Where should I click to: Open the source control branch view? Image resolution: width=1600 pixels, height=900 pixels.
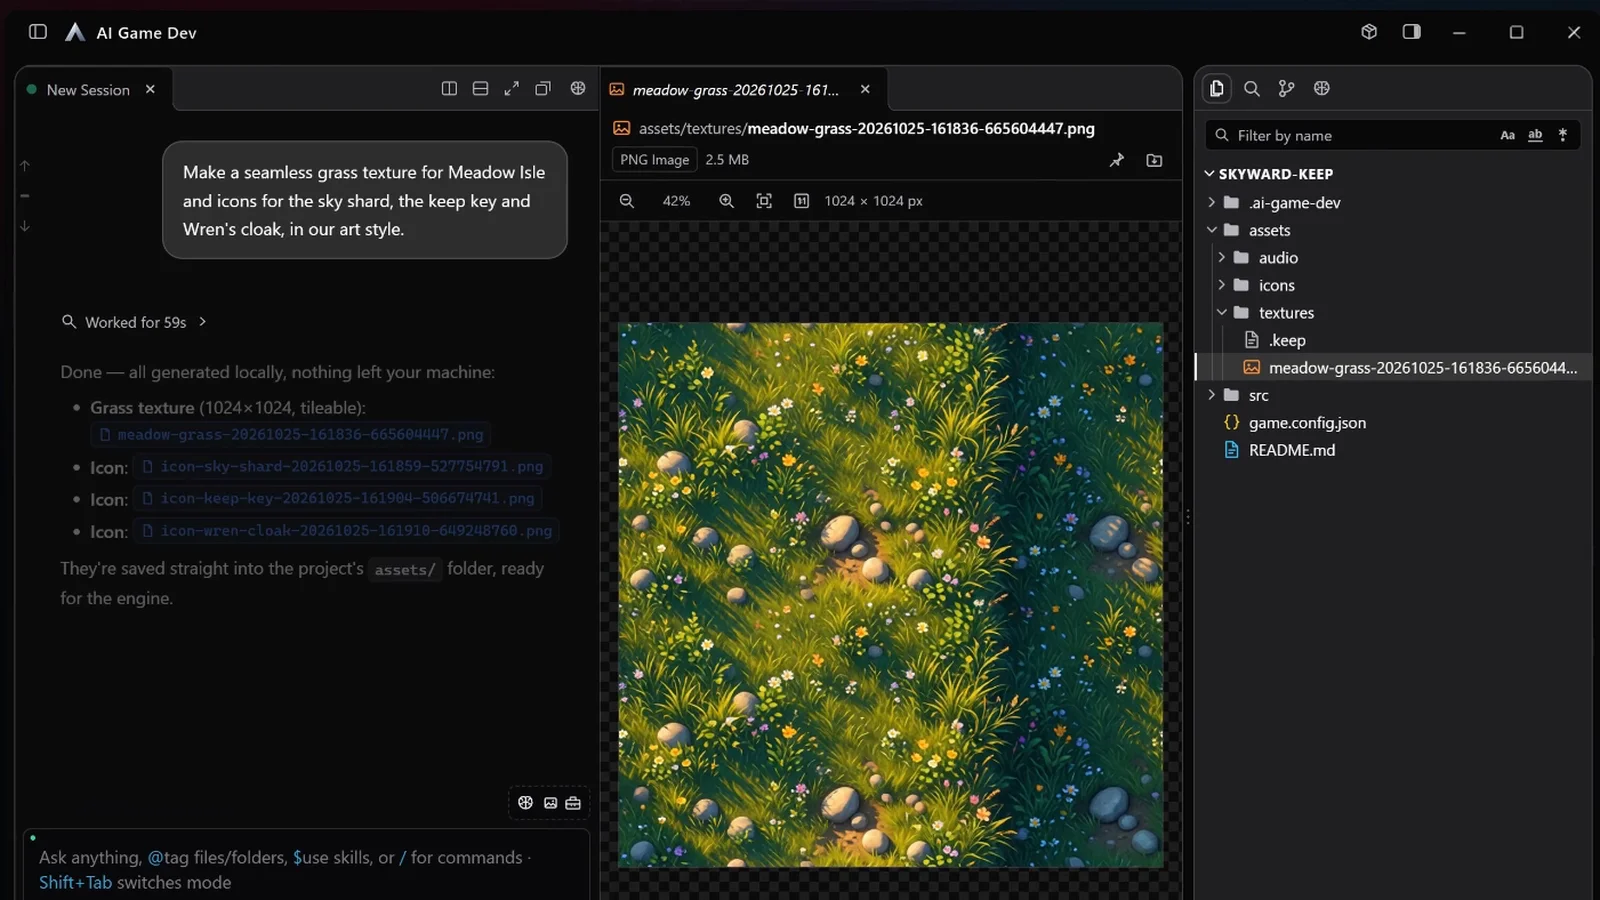click(1286, 88)
